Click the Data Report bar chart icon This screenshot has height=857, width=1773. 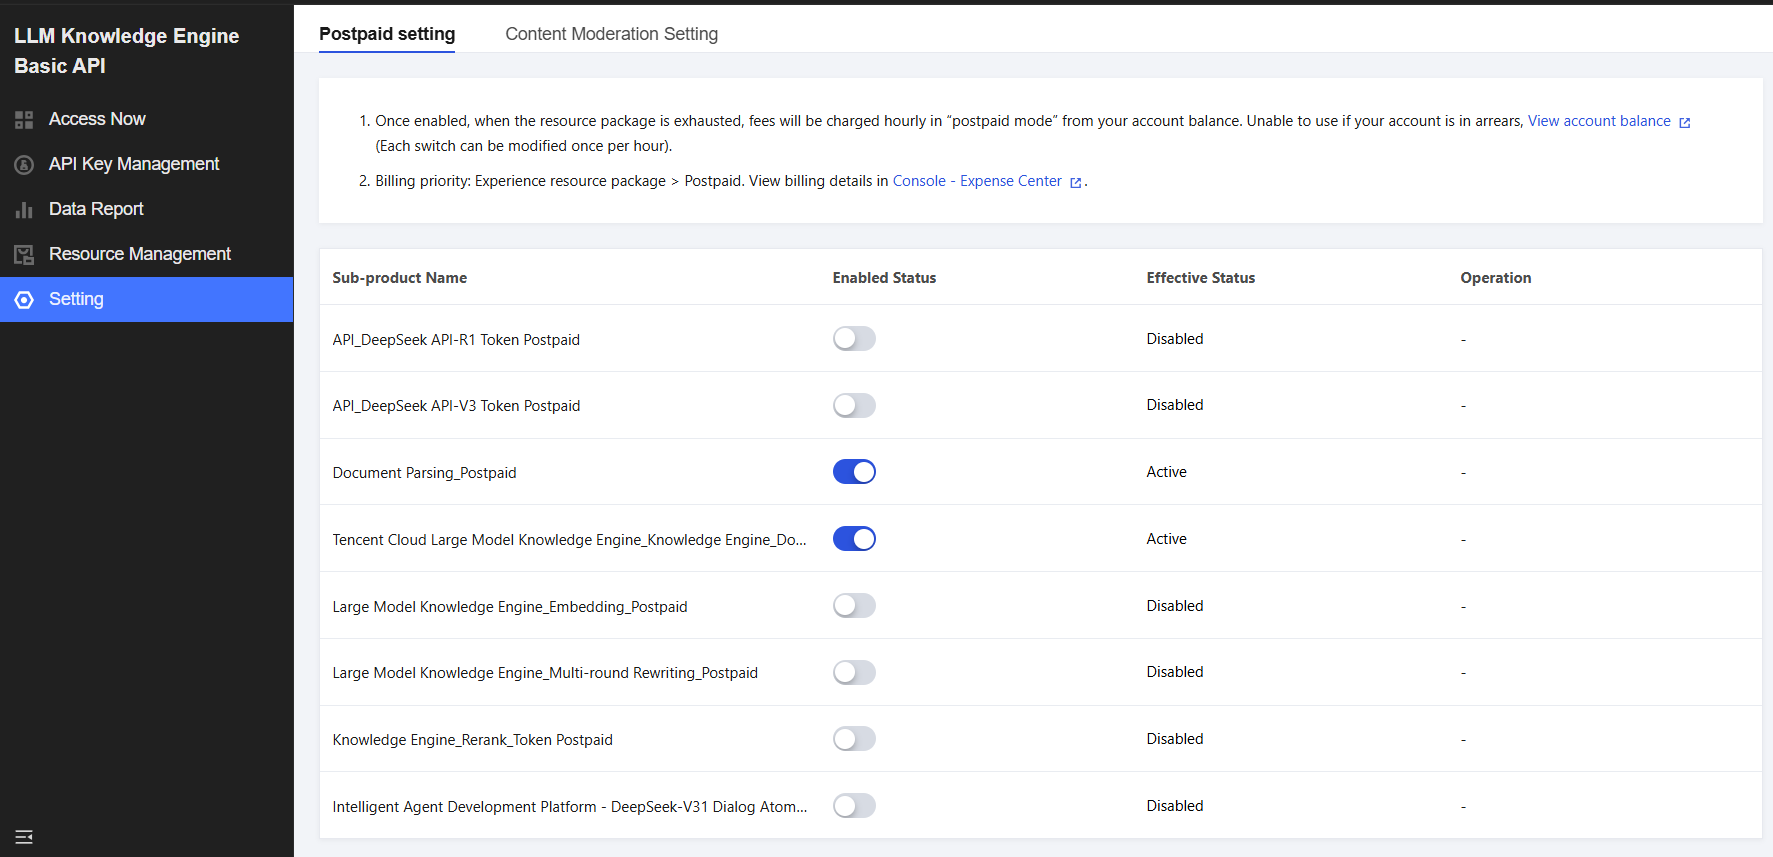click(x=24, y=210)
